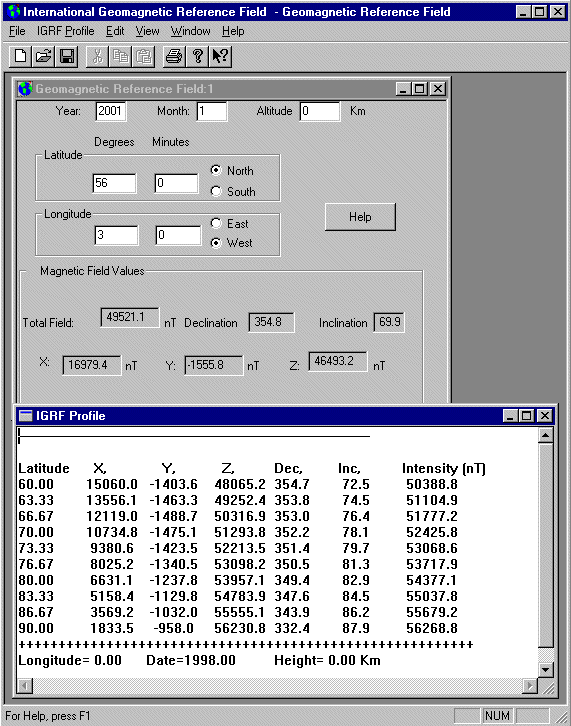This screenshot has height=726, width=571.
Task: Open the Window menu
Action: tap(190, 31)
